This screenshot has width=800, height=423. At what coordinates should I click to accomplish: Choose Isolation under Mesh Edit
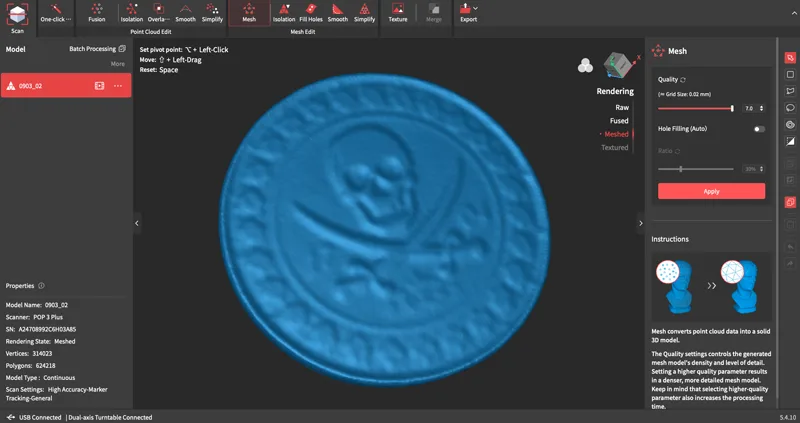tap(284, 14)
